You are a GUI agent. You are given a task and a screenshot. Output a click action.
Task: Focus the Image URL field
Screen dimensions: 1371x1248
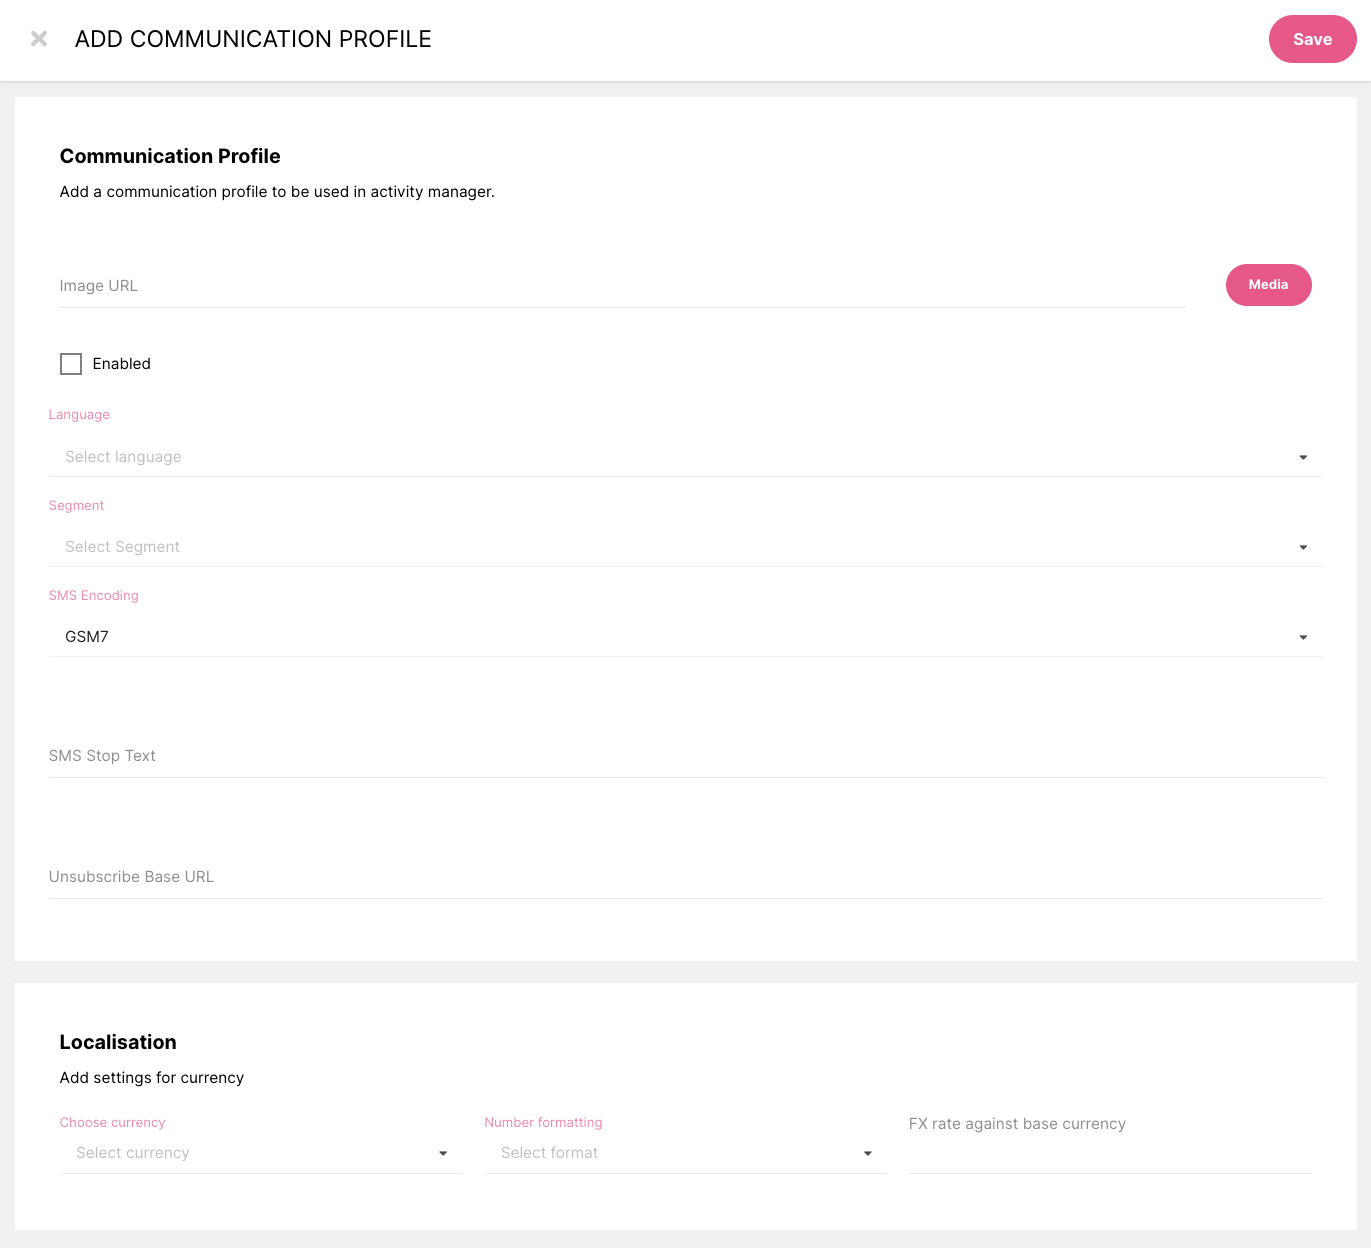pyautogui.click(x=620, y=286)
